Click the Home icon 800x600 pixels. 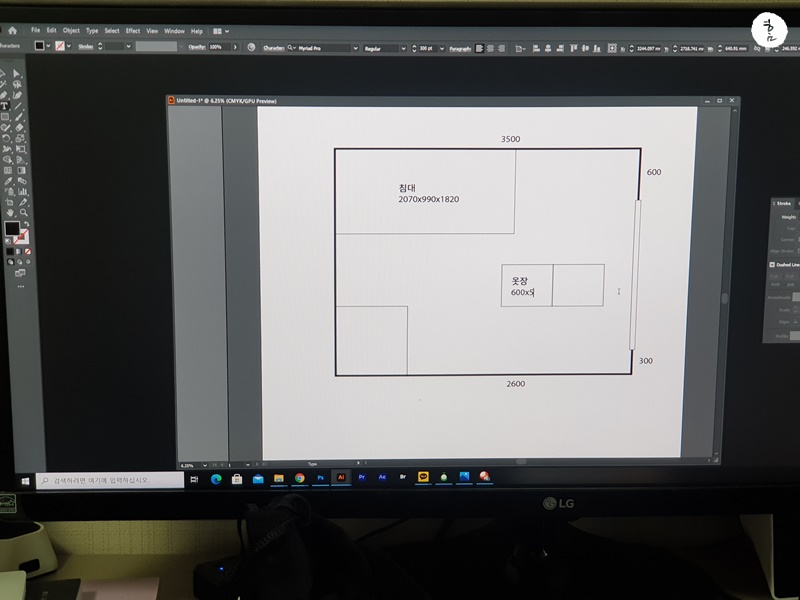pos(12,31)
